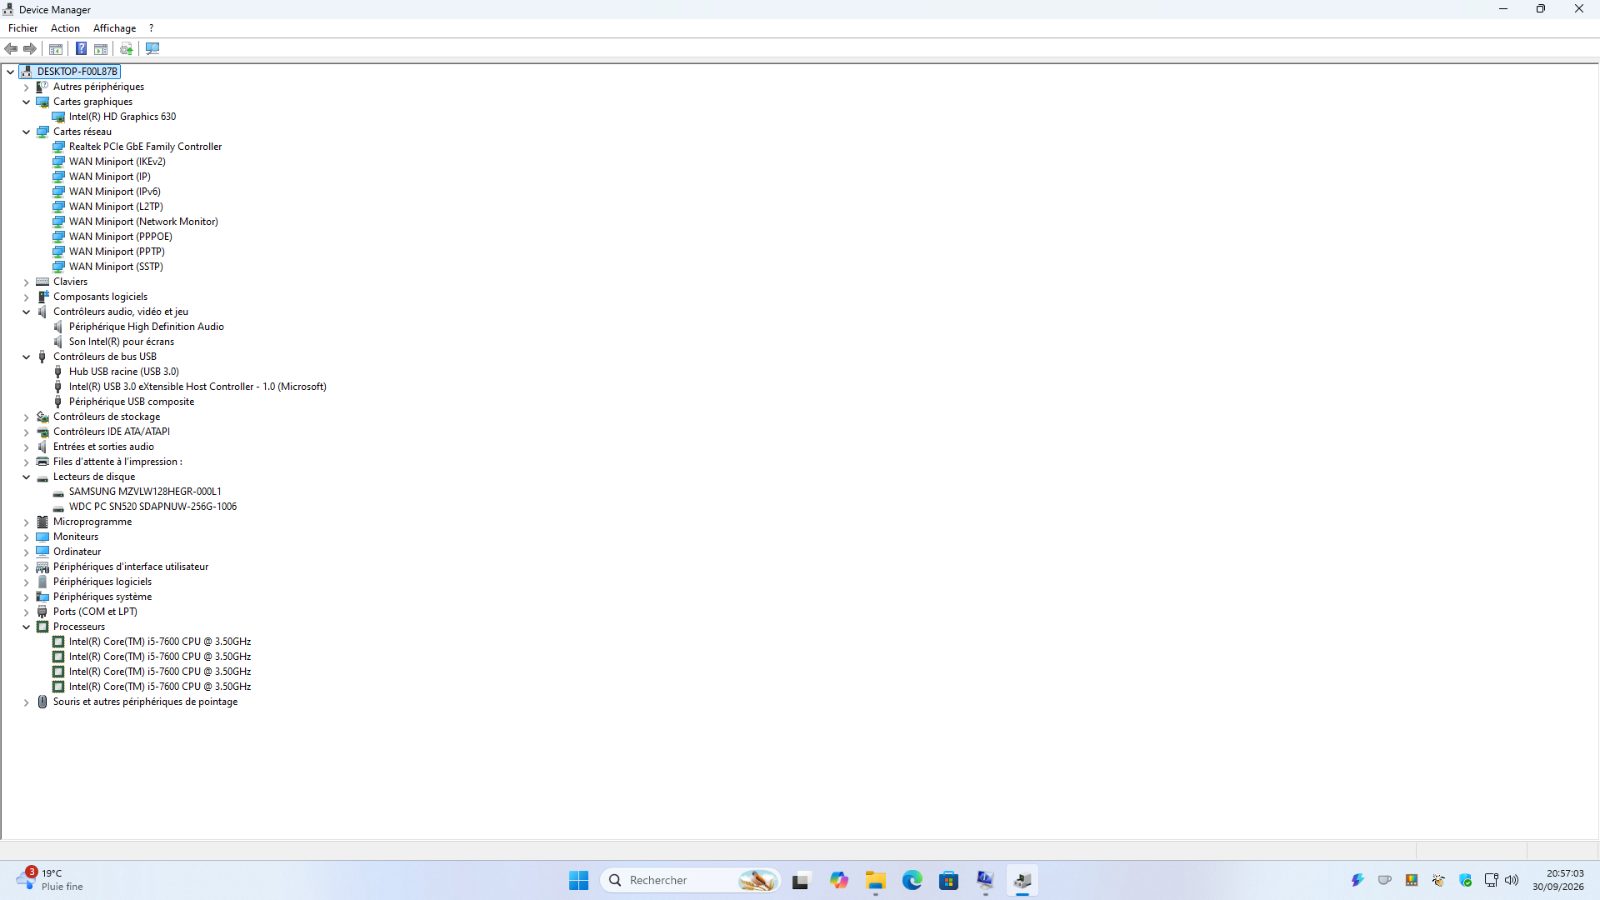Screen dimensions: 1600x900
Task: Select Périphérique High Definition Audio
Action: click(146, 327)
